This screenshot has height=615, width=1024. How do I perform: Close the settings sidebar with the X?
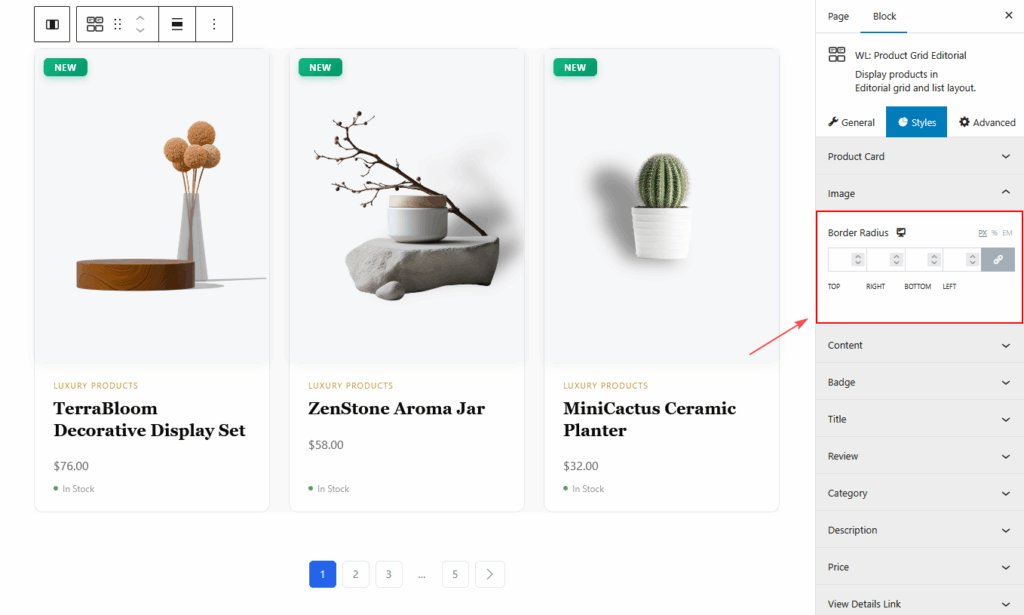tap(1008, 16)
